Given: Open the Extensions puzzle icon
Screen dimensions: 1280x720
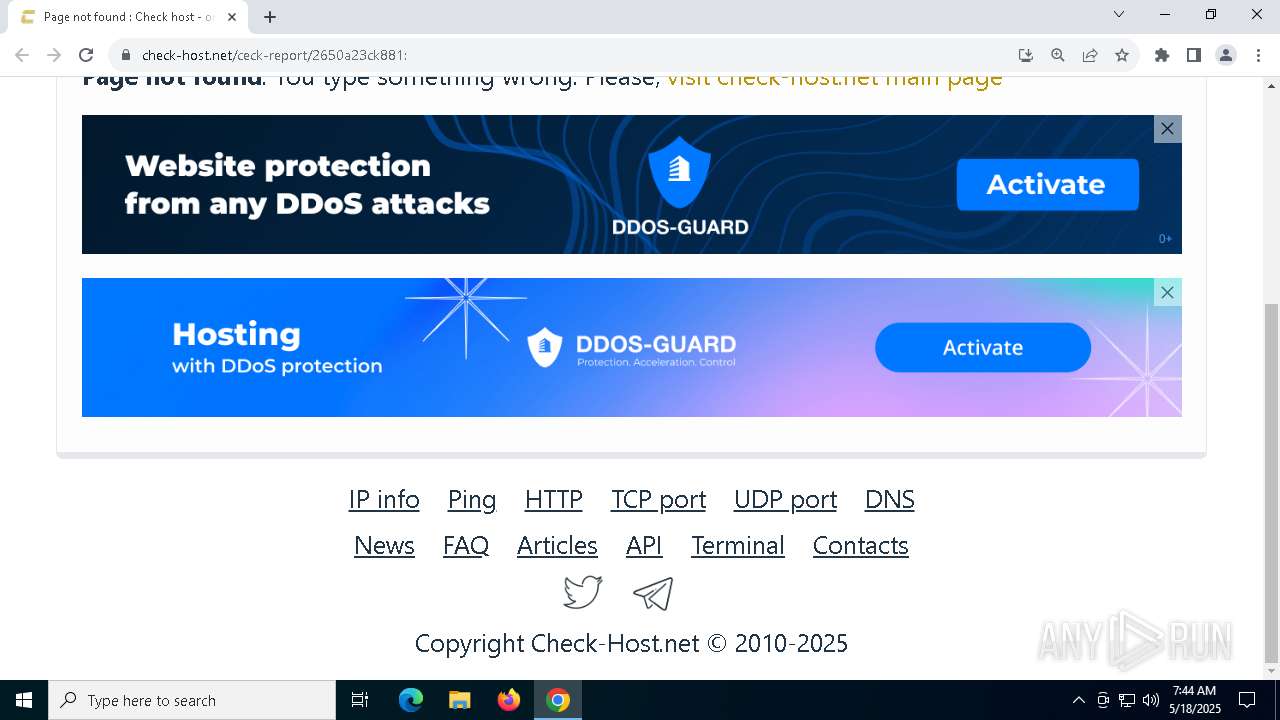Looking at the screenshot, I should (1162, 55).
